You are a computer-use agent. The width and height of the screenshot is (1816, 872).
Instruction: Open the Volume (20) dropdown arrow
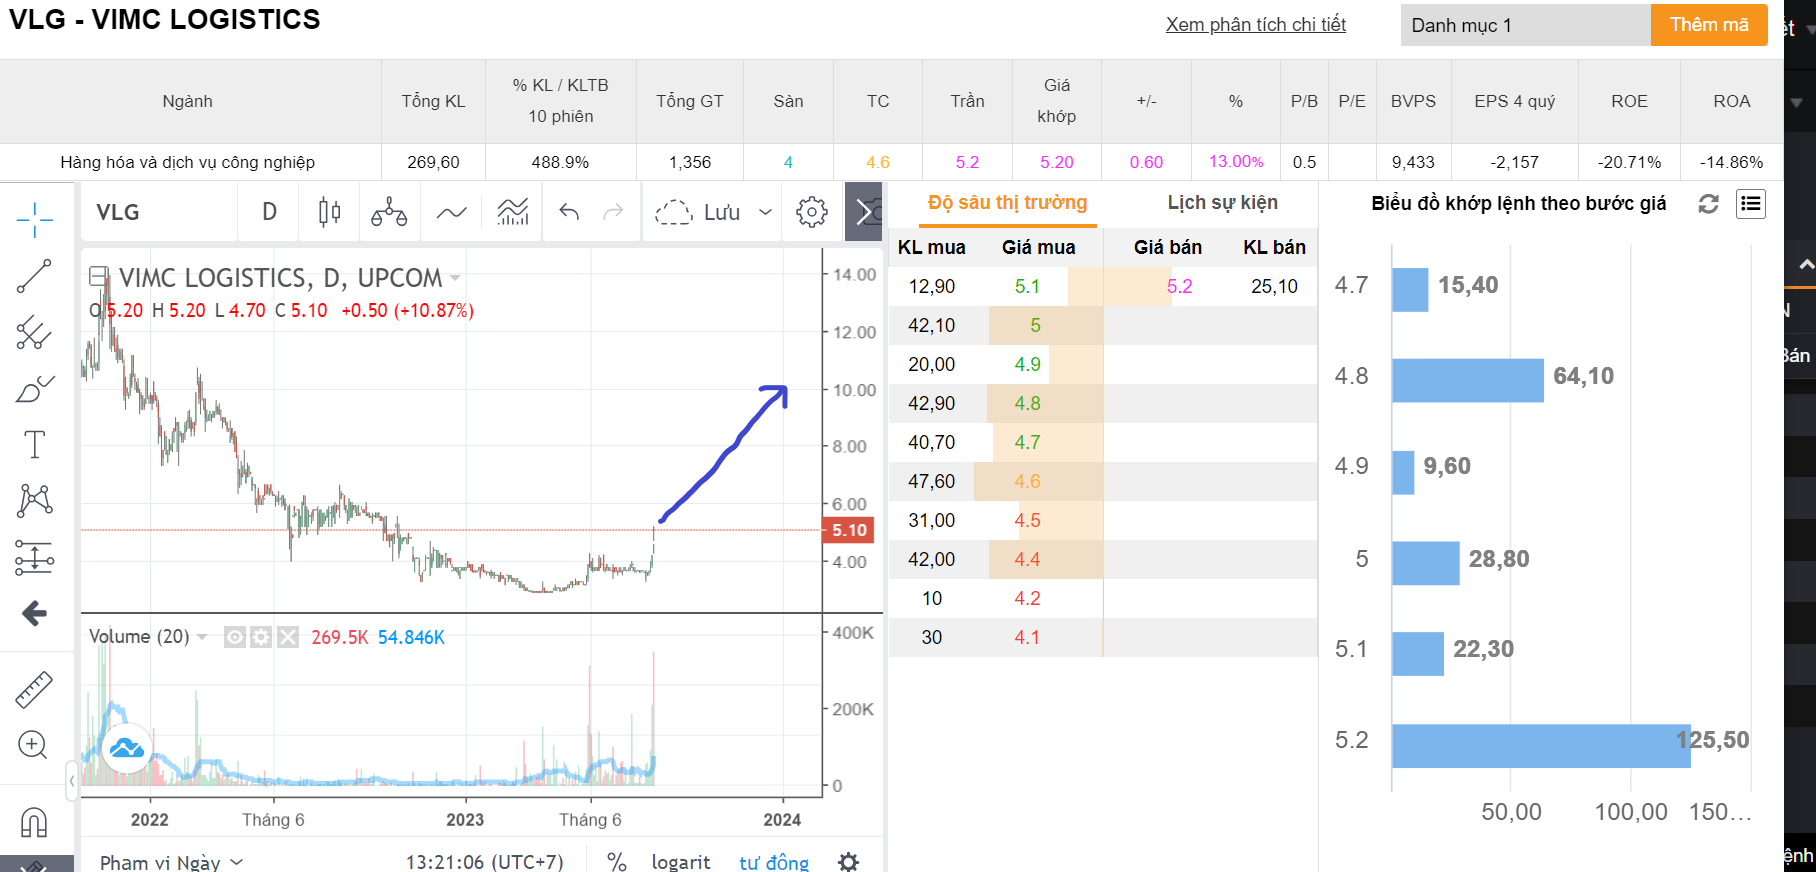202,637
